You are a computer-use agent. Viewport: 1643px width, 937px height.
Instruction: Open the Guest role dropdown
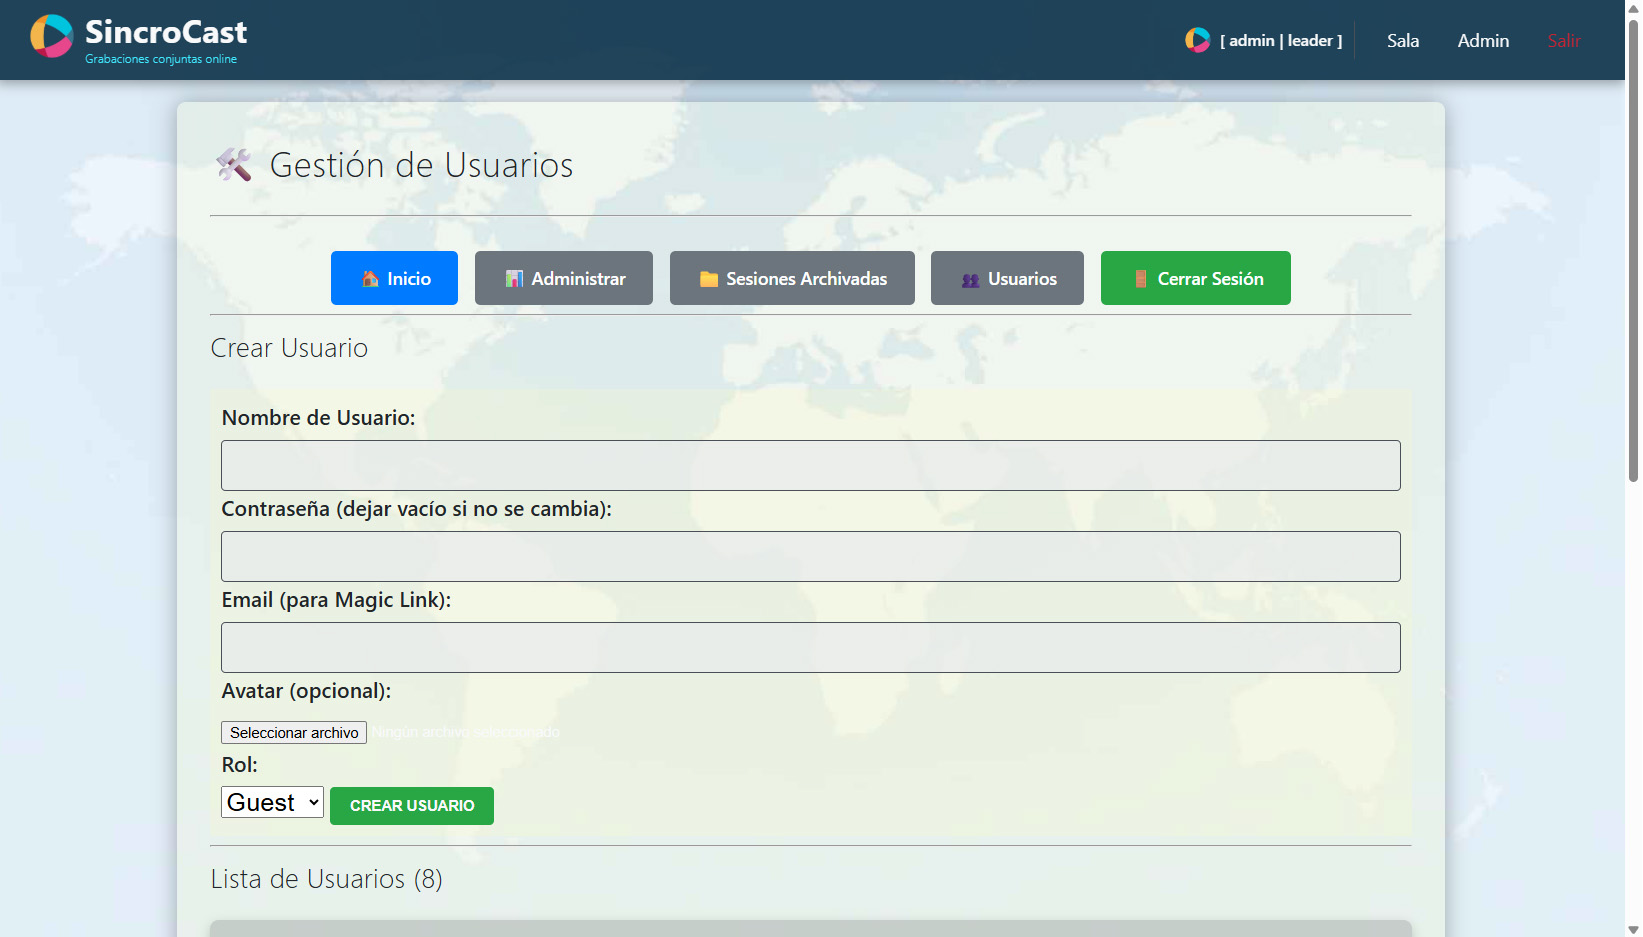click(271, 802)
